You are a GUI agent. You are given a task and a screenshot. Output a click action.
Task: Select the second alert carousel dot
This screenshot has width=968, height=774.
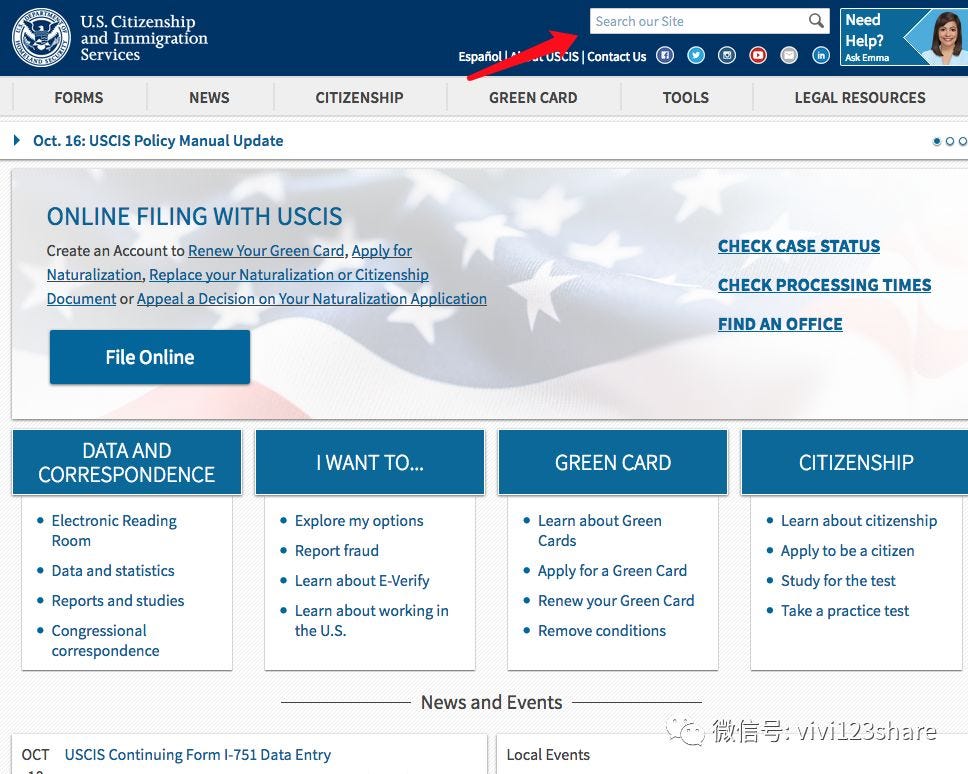pyautogui.click(x=950, y=141)
